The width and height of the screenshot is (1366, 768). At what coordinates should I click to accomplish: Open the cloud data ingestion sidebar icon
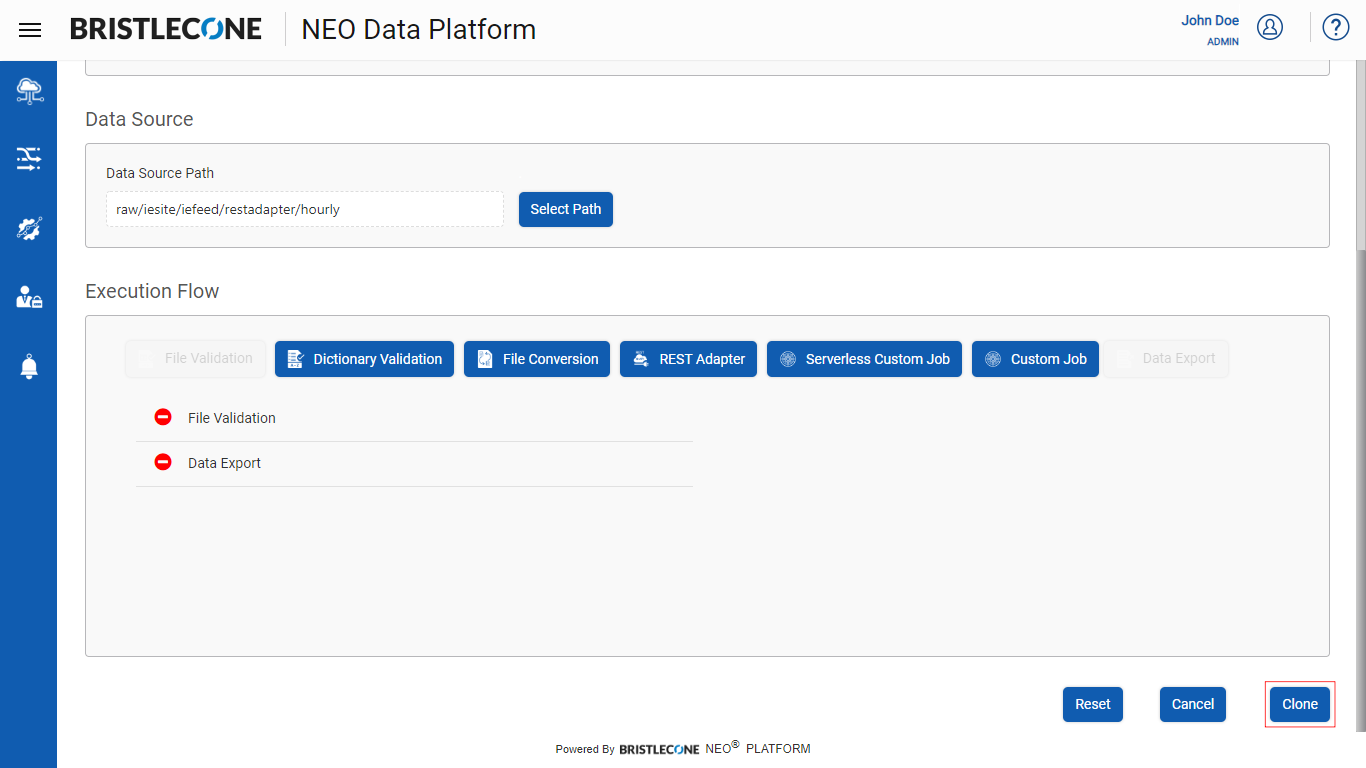[x=29, y=91]
